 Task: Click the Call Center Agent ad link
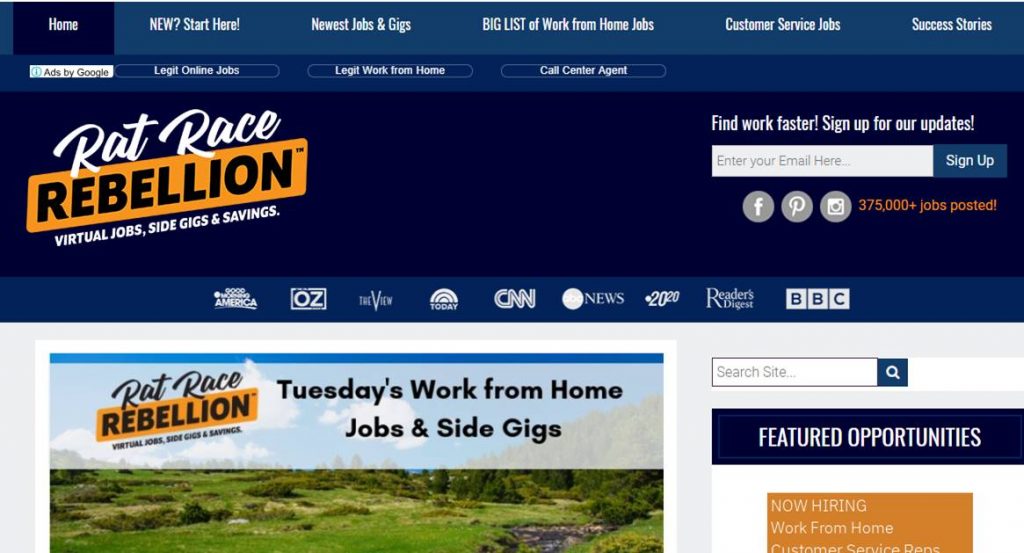(583, 71)
